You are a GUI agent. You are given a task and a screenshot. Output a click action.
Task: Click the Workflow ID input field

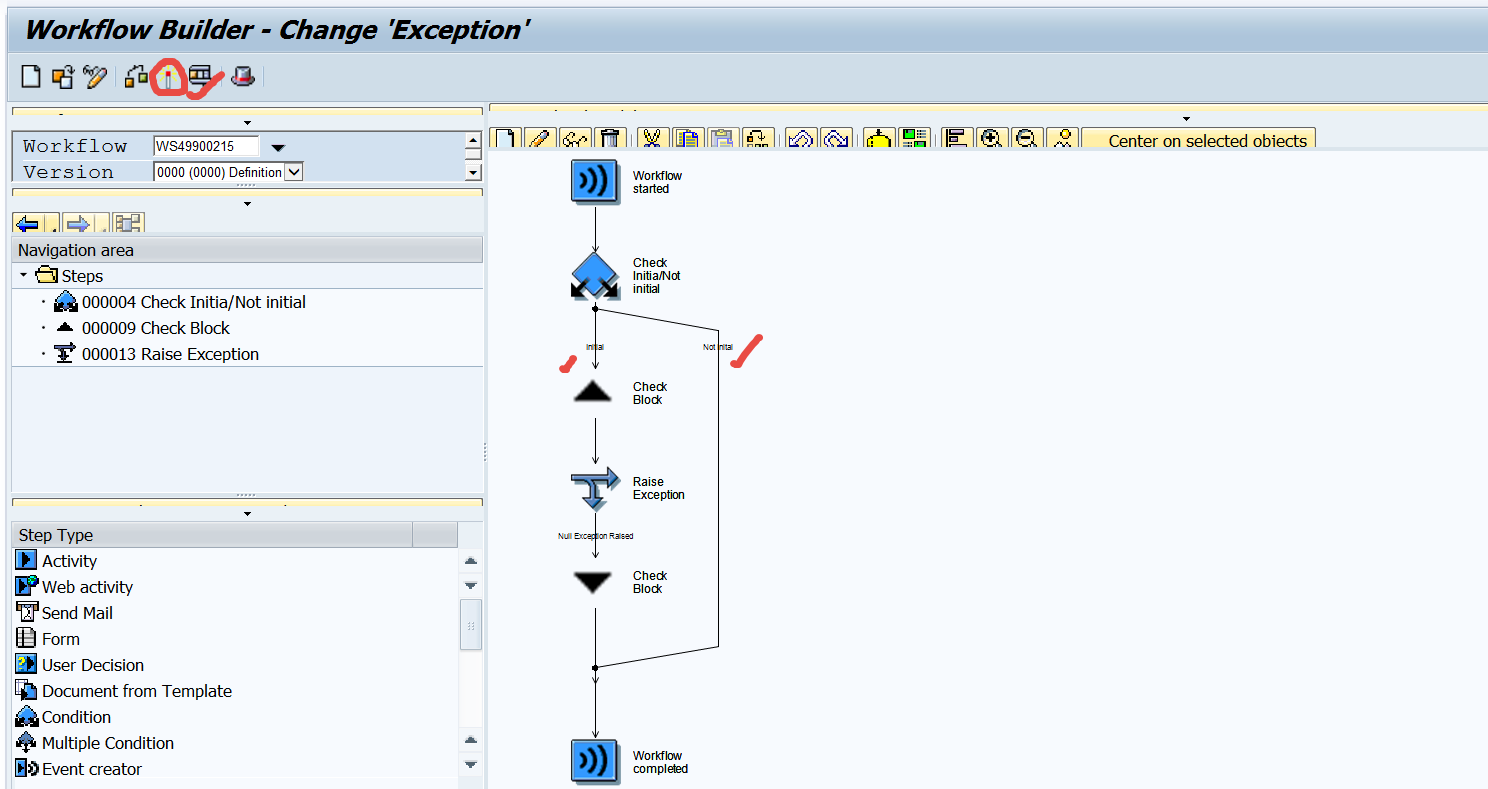point(205,146)
